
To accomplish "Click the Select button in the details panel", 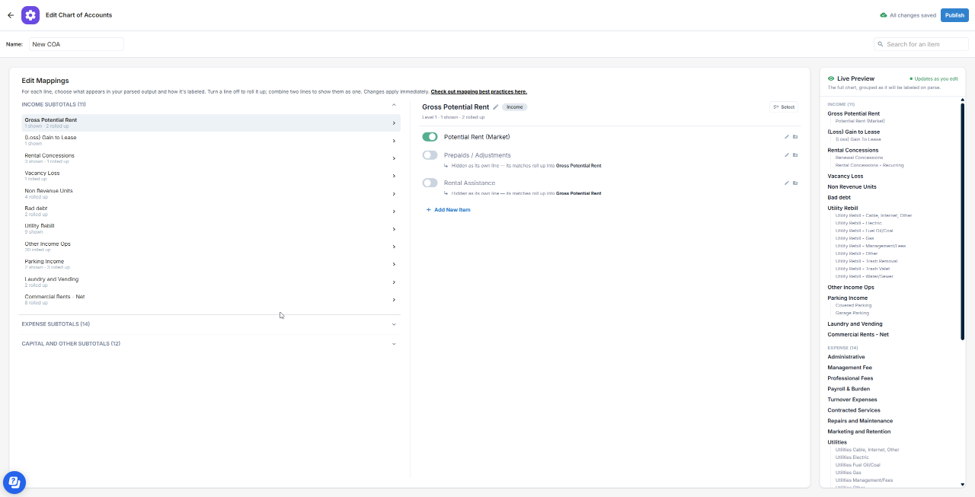I will coord(783,107).
